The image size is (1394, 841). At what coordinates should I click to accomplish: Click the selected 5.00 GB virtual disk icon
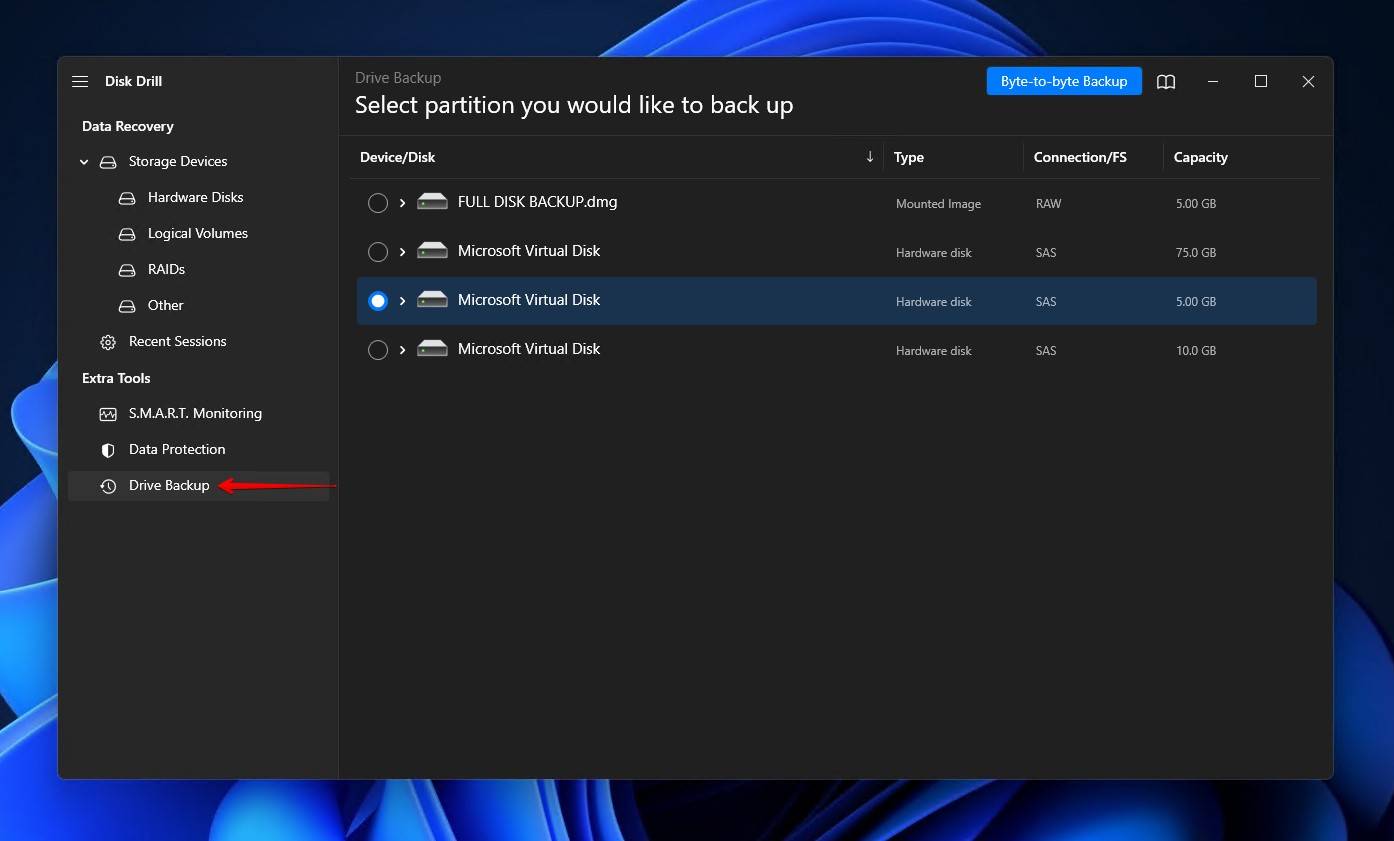pos(432,300)
